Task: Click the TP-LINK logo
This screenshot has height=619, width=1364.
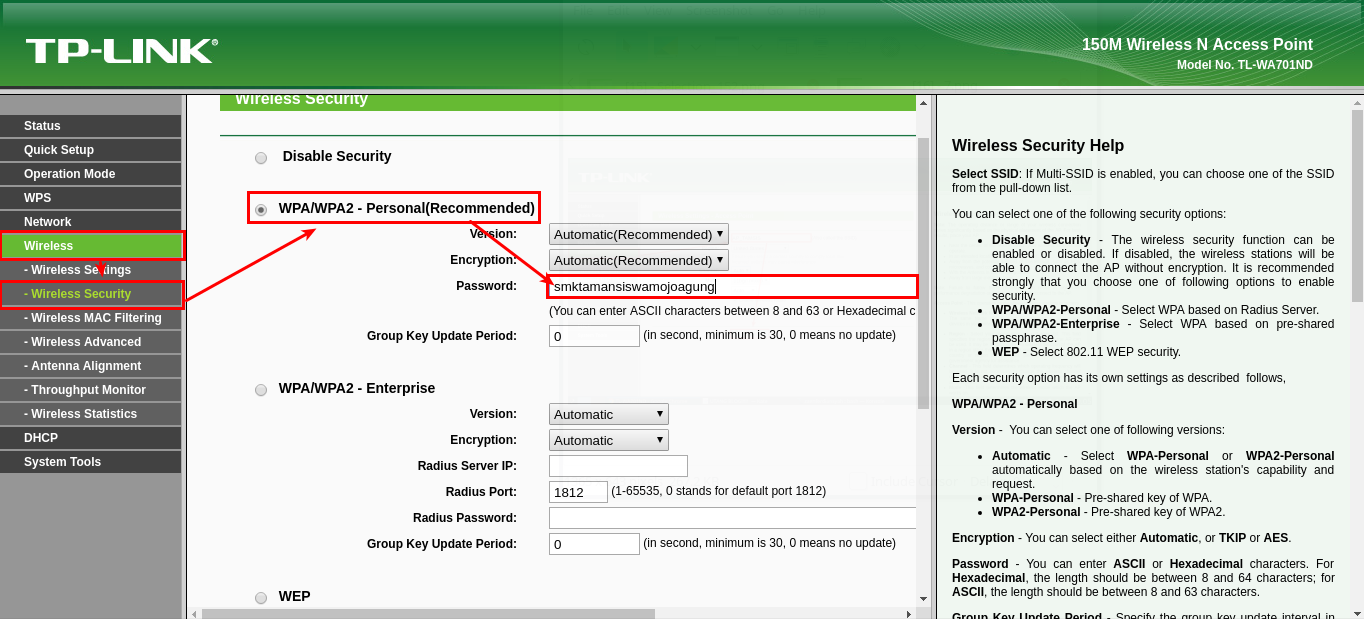Action: 120,49
